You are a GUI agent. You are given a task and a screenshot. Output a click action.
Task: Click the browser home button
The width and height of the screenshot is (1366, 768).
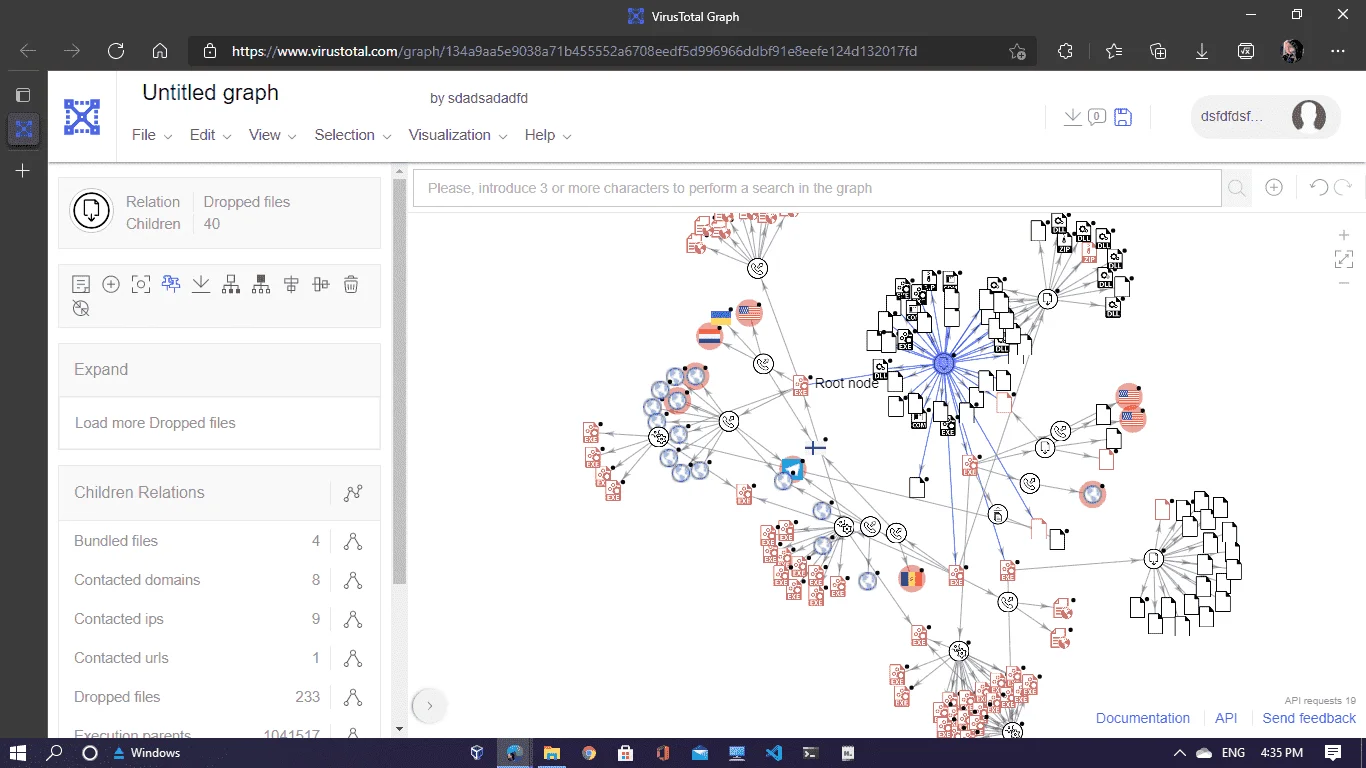pos(160,51)
